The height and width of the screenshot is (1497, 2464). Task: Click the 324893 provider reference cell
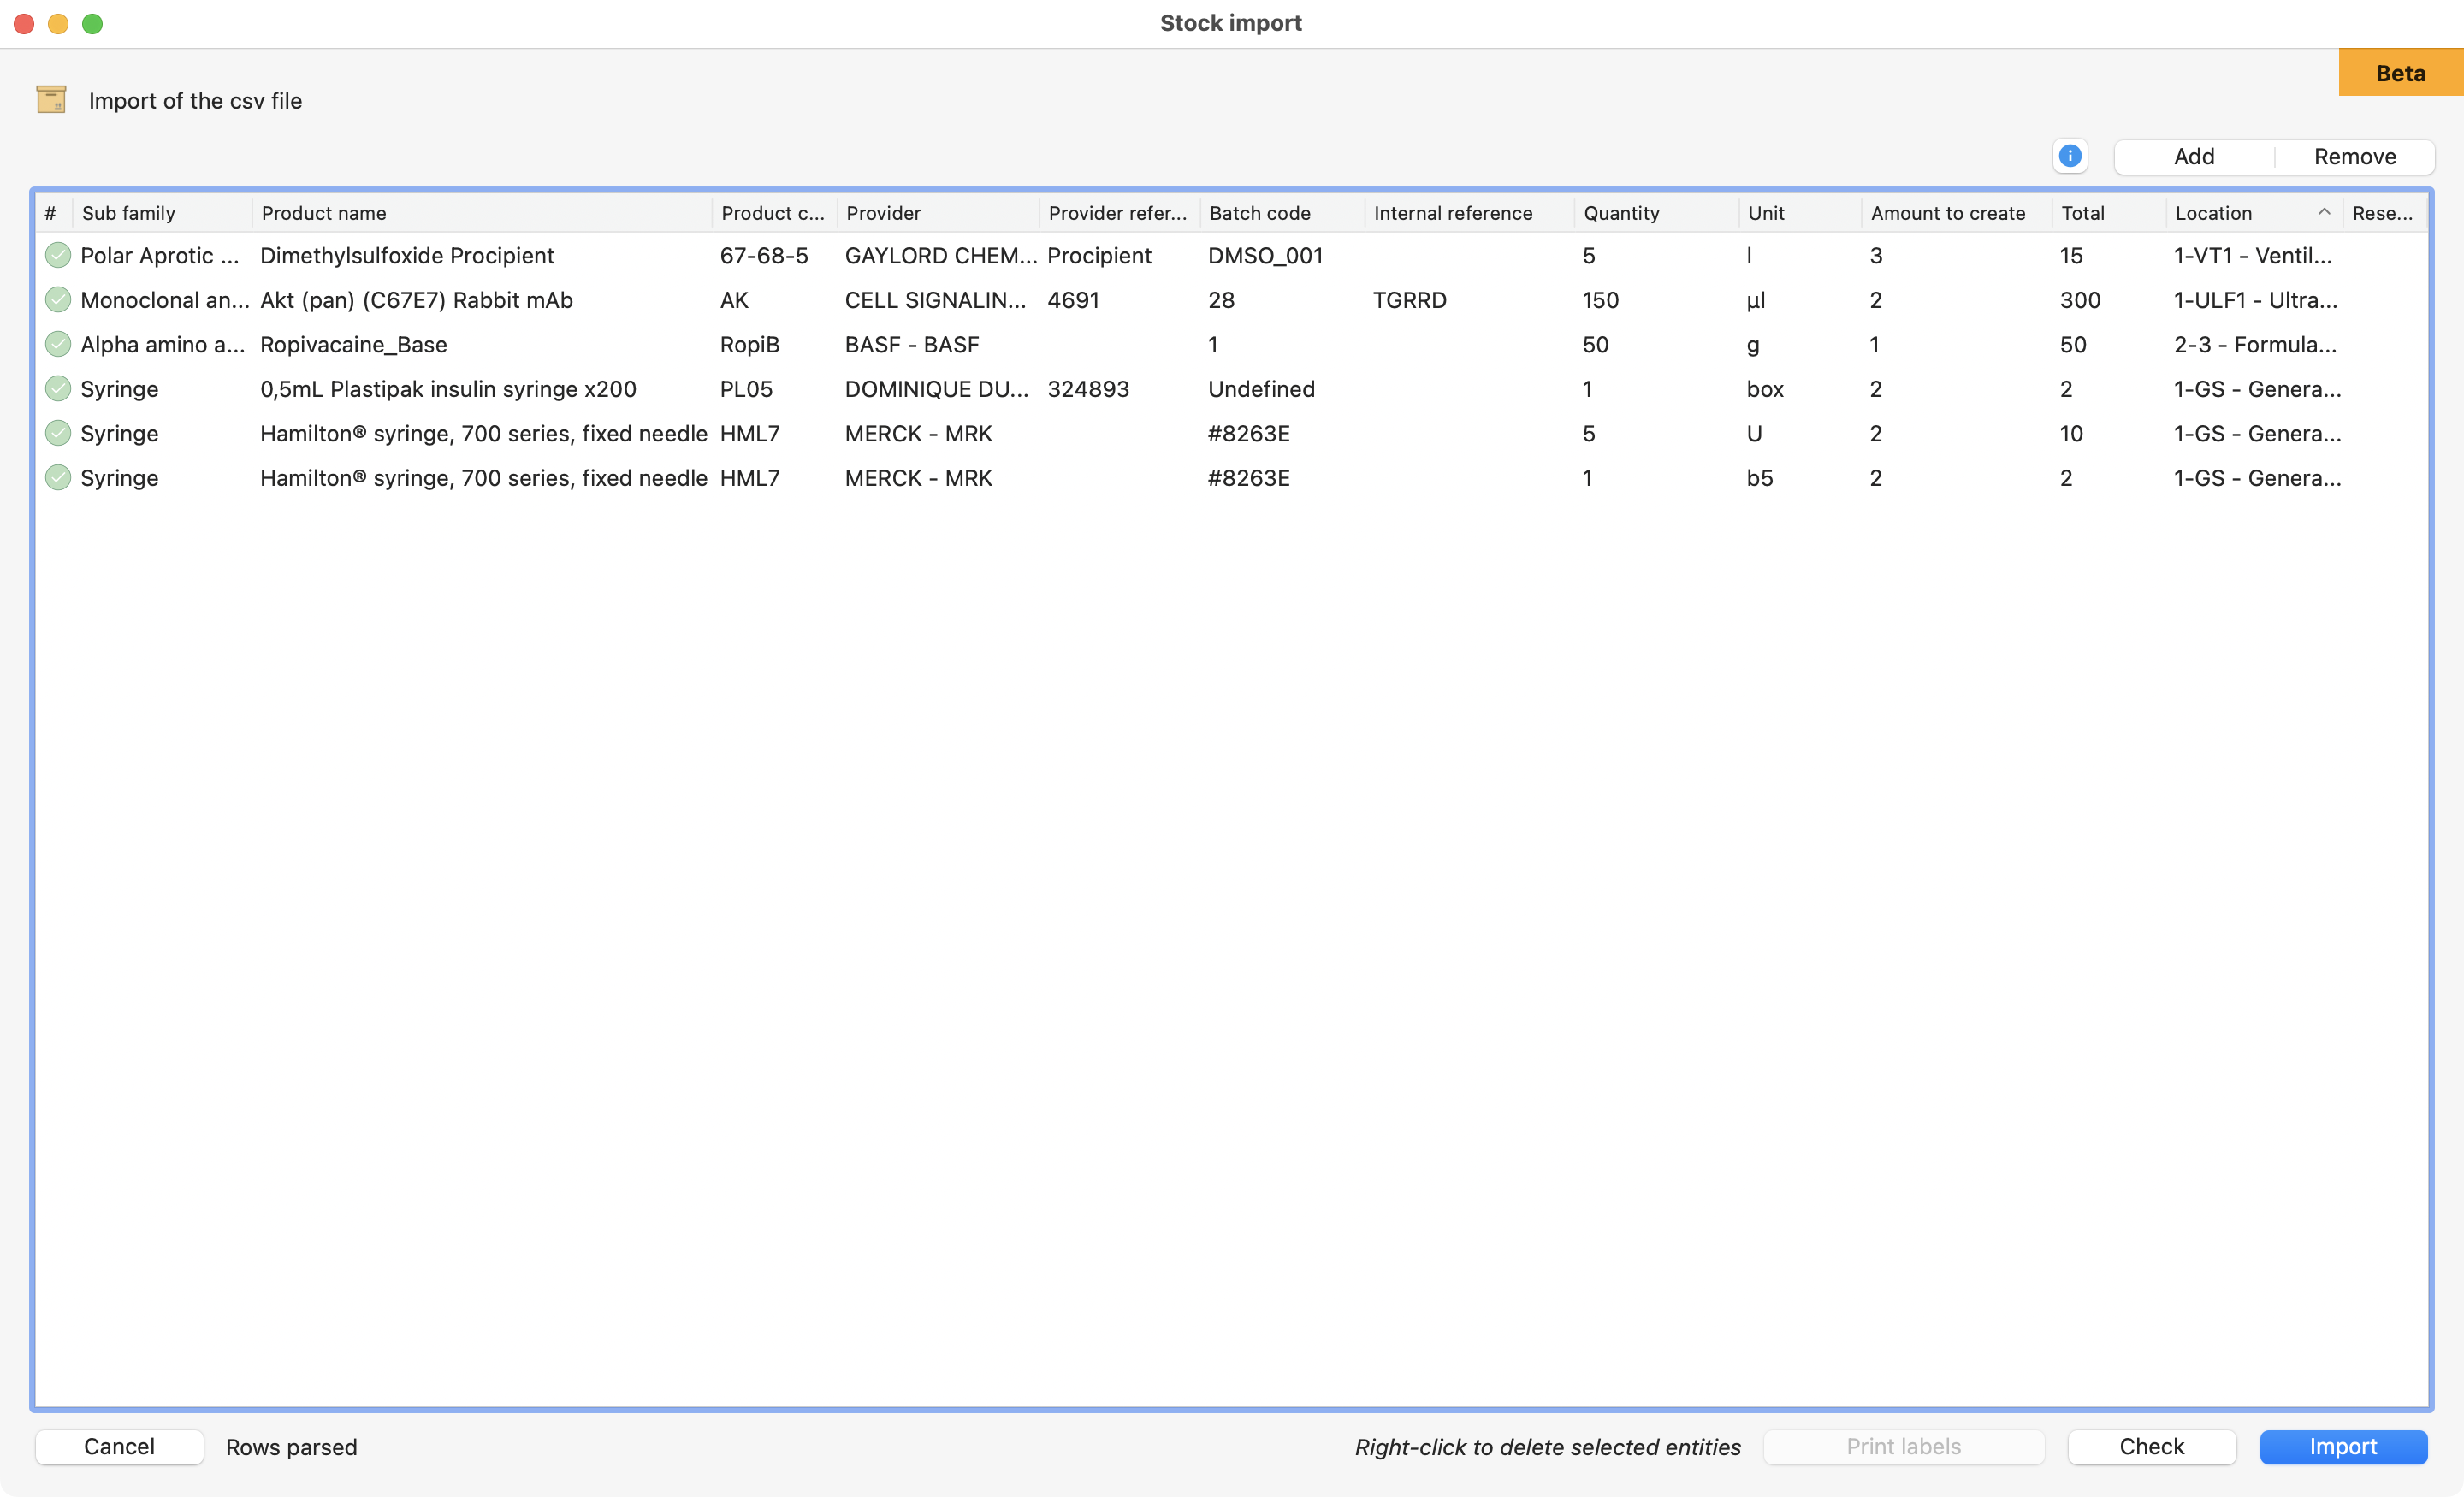1088,389
